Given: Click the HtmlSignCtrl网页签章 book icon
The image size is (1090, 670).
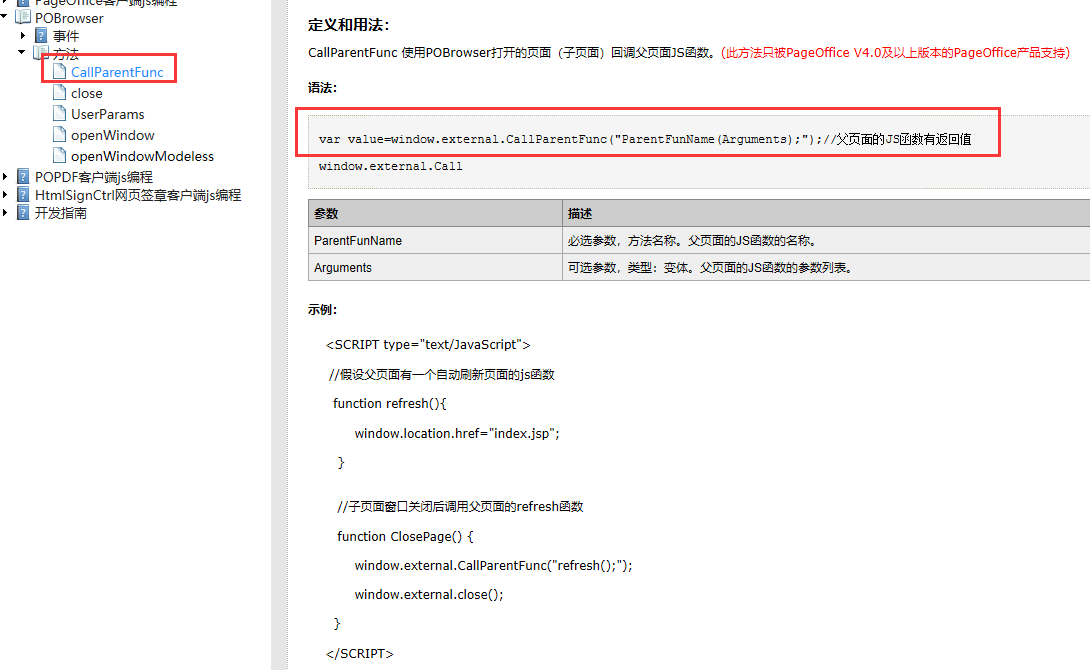Looking at the screenshot, I should (23, 195).
